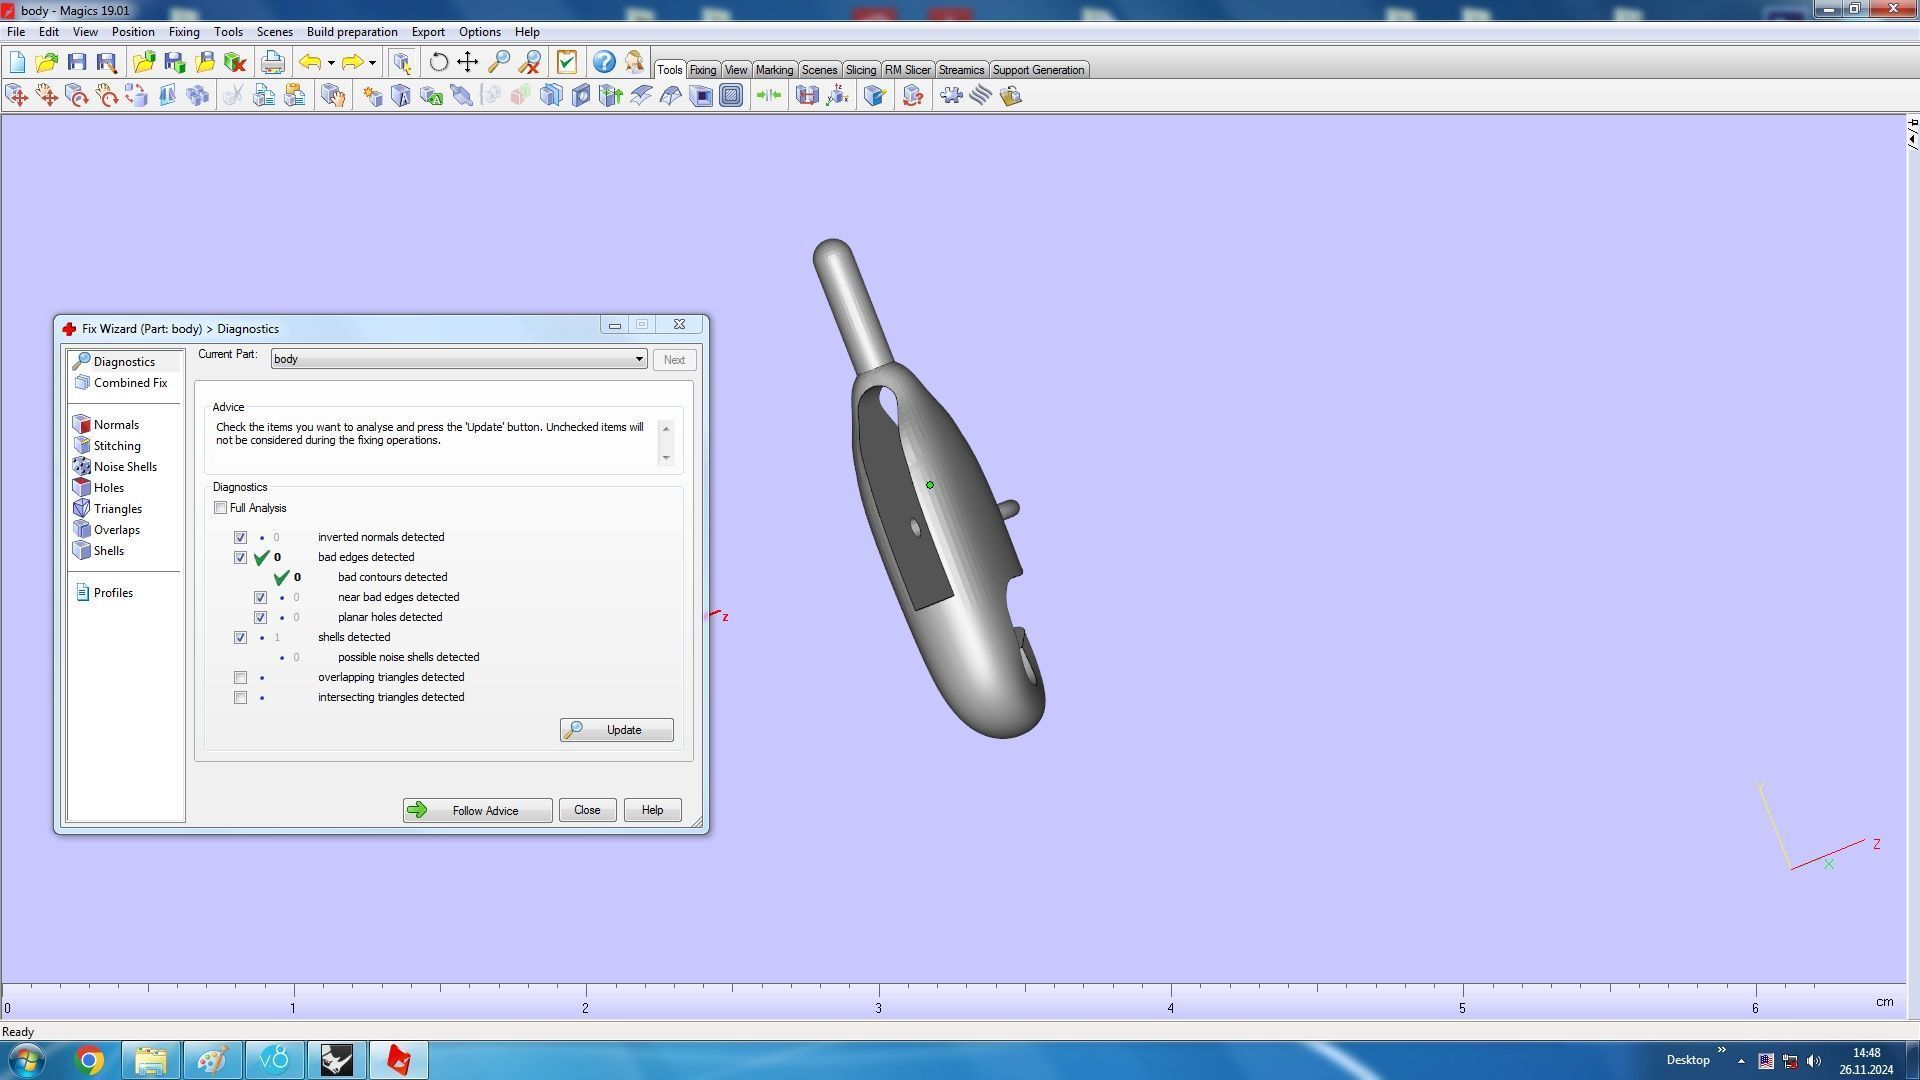This screenshot has height=1080, width=1920.
Task: Select the Rotate view tool
Action: tap(438, 63)
